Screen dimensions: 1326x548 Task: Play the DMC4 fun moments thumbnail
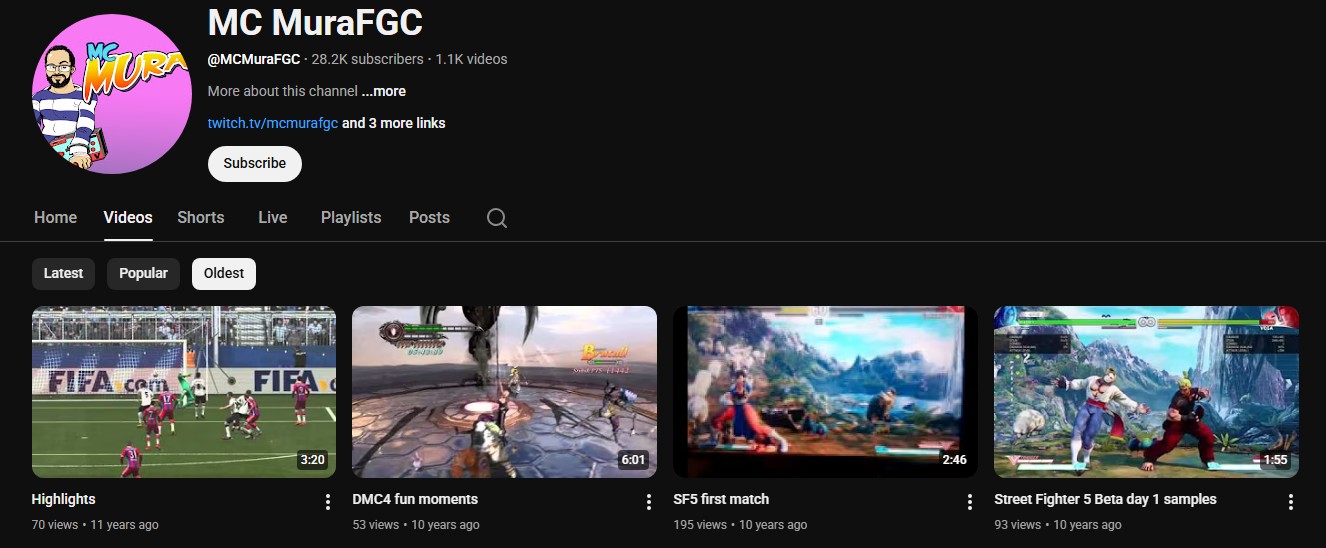(x=505, y=392)
